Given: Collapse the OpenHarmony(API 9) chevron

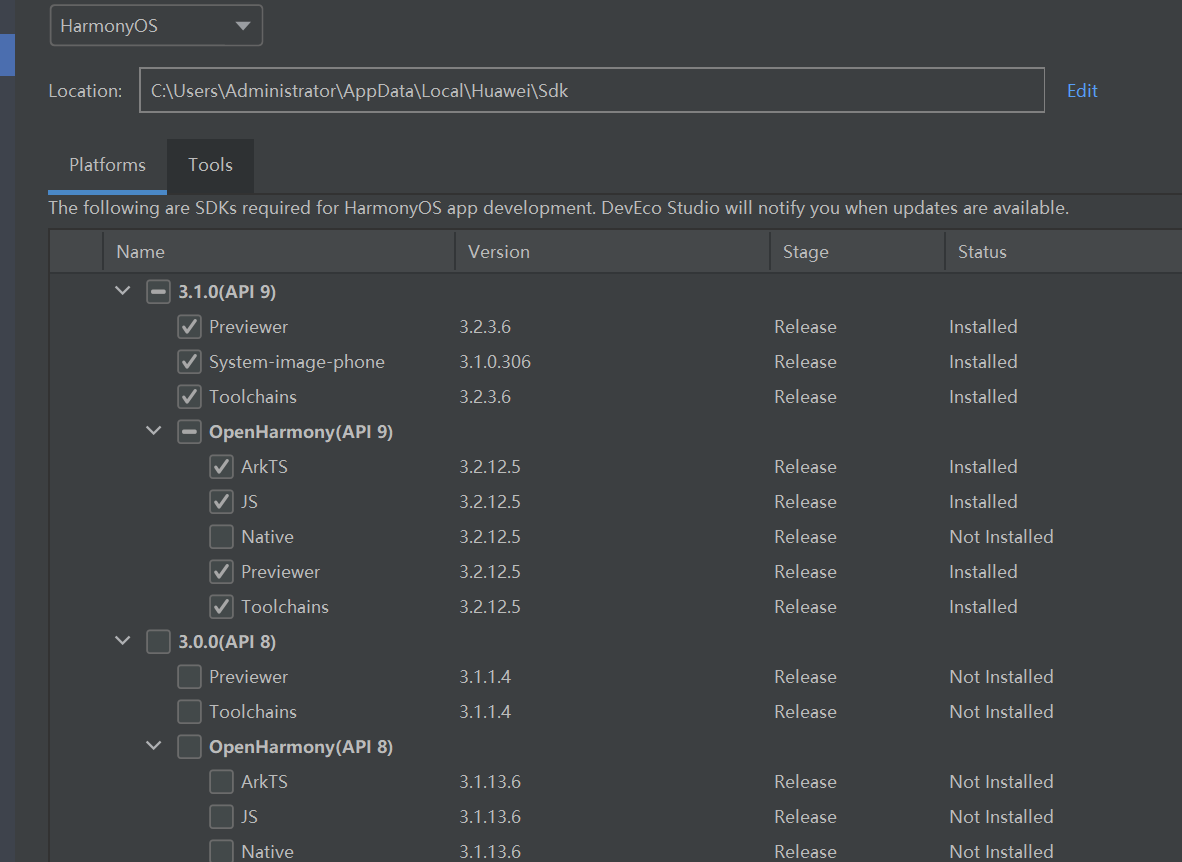Looking at the screenshot, I should coord(154,431).
